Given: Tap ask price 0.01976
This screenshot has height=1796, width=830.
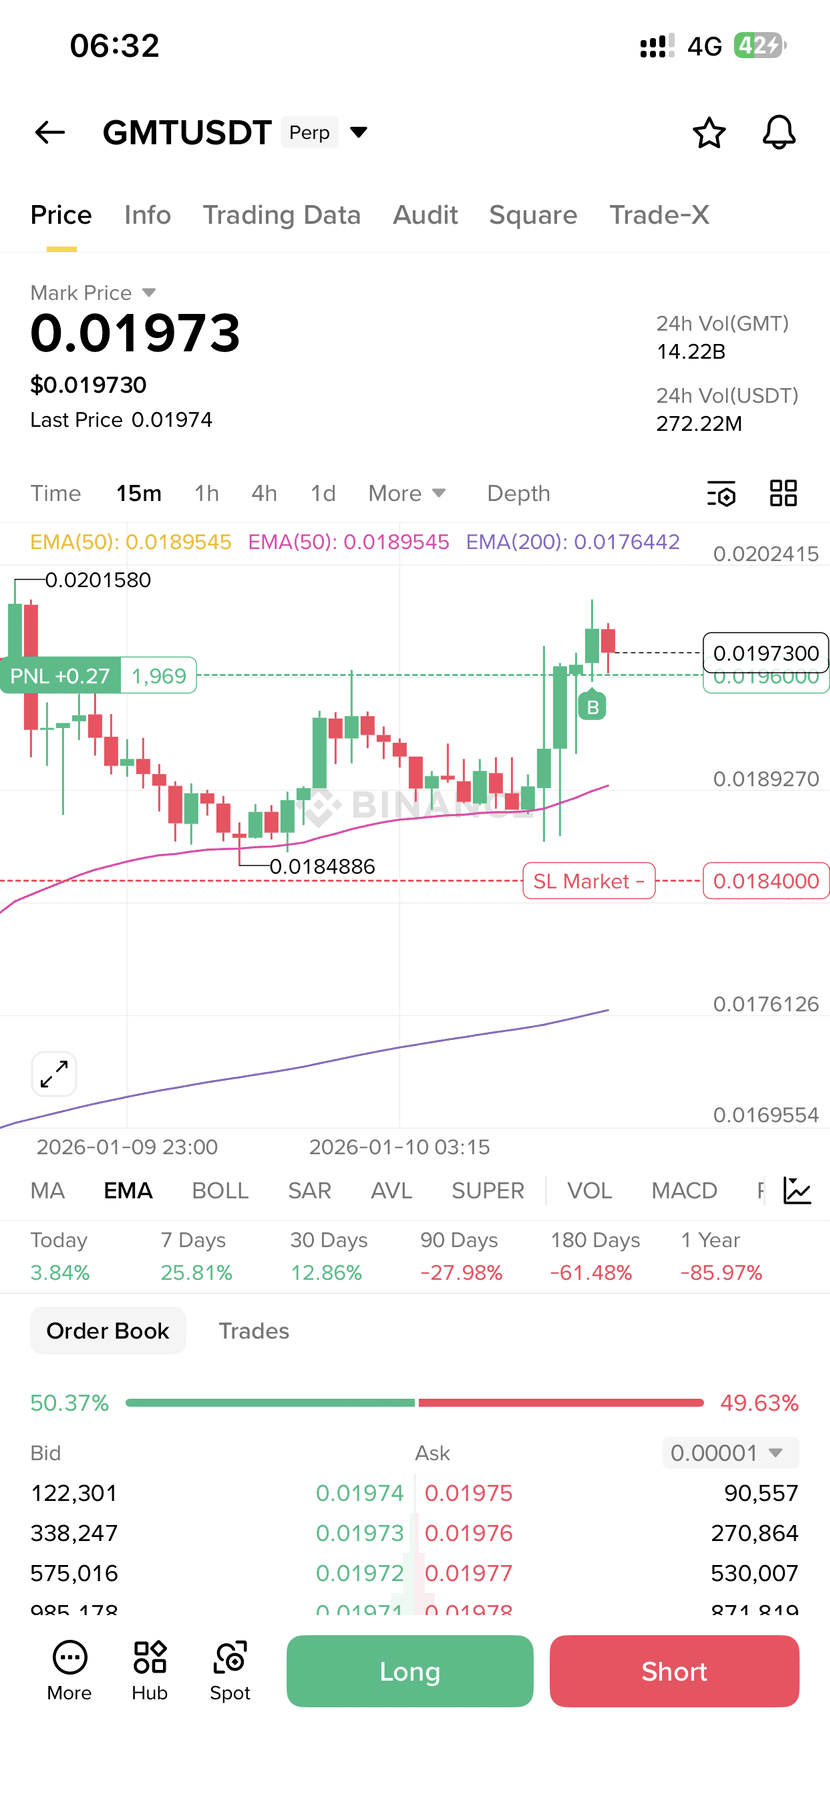Looking at the screenshot, I should [x=469, y=1533].
